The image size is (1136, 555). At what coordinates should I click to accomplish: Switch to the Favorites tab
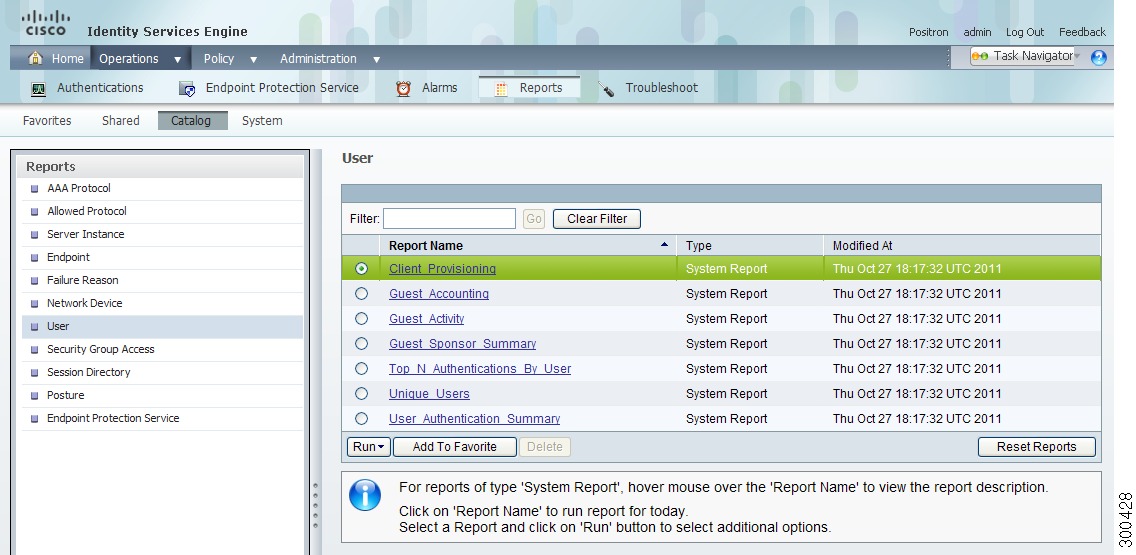coord(47,121)
